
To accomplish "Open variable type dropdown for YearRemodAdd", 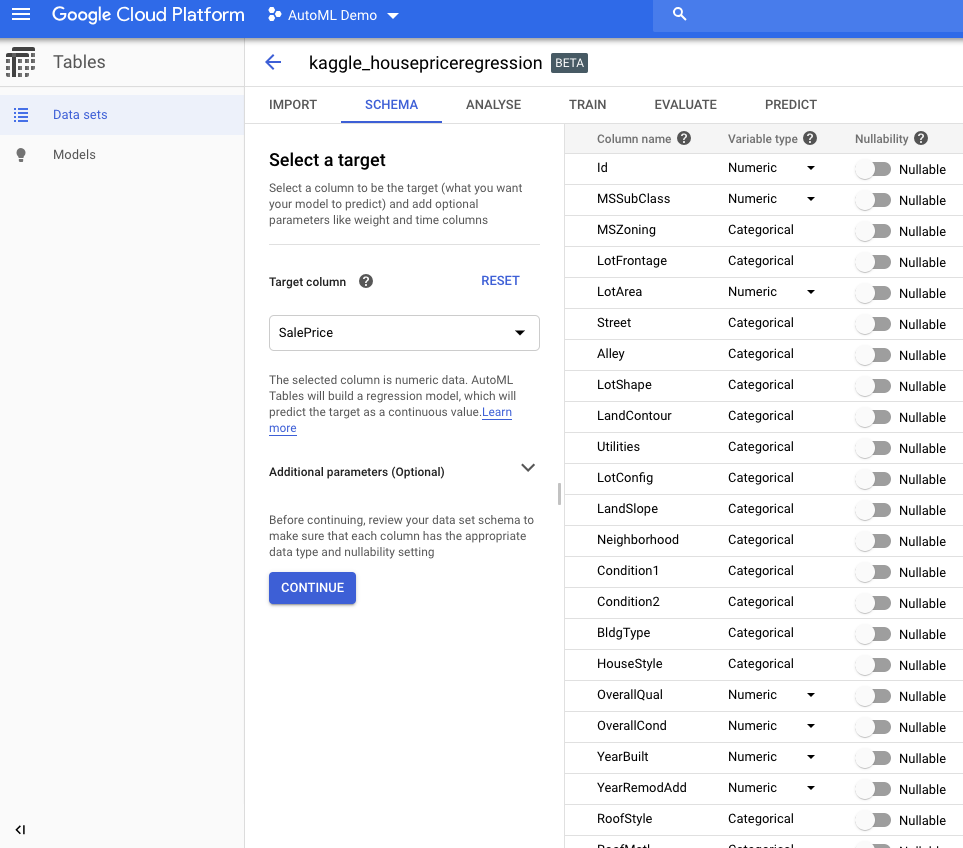I will 811,787.
